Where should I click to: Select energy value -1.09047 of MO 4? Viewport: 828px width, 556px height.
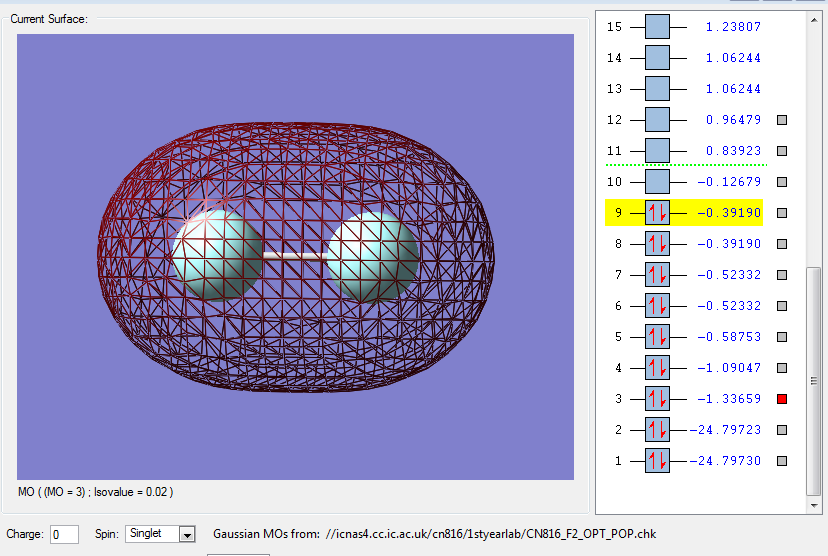730,368
